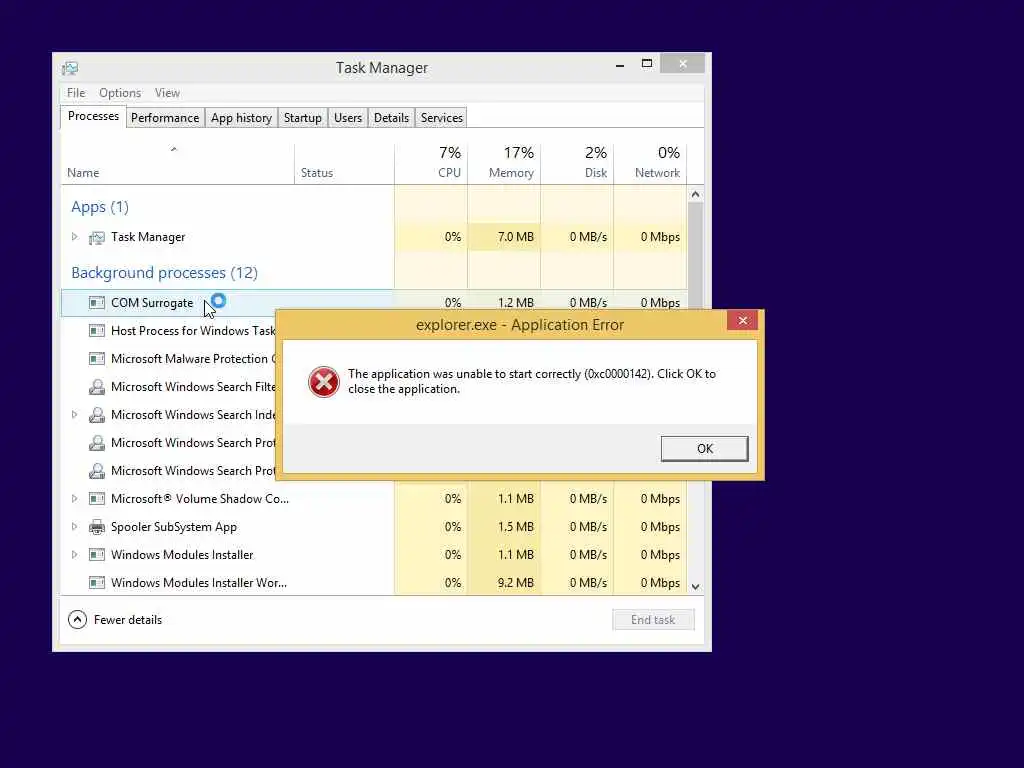Switch to the App history tab
Viewport: 1024px width, 768px height.
241,118
